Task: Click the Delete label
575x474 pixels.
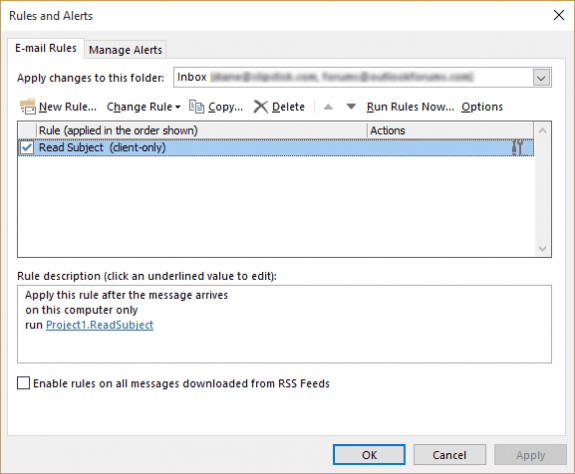Action: pos(288,107)
